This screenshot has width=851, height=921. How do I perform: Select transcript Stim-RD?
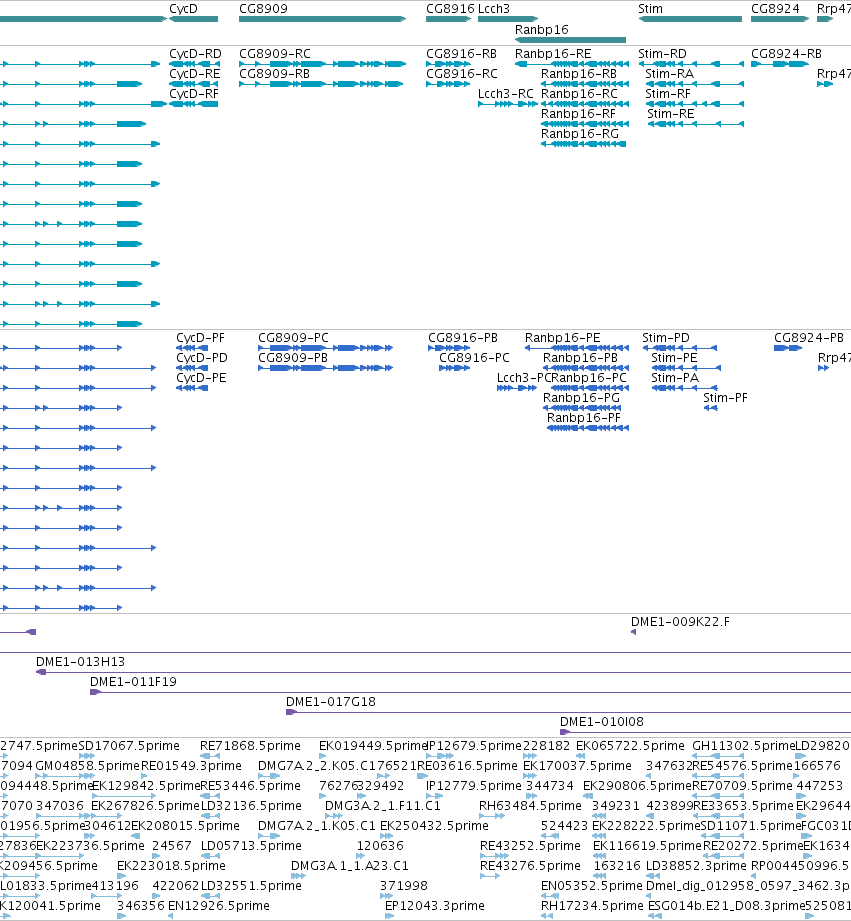pyautogui.click(x=662, y=53)
